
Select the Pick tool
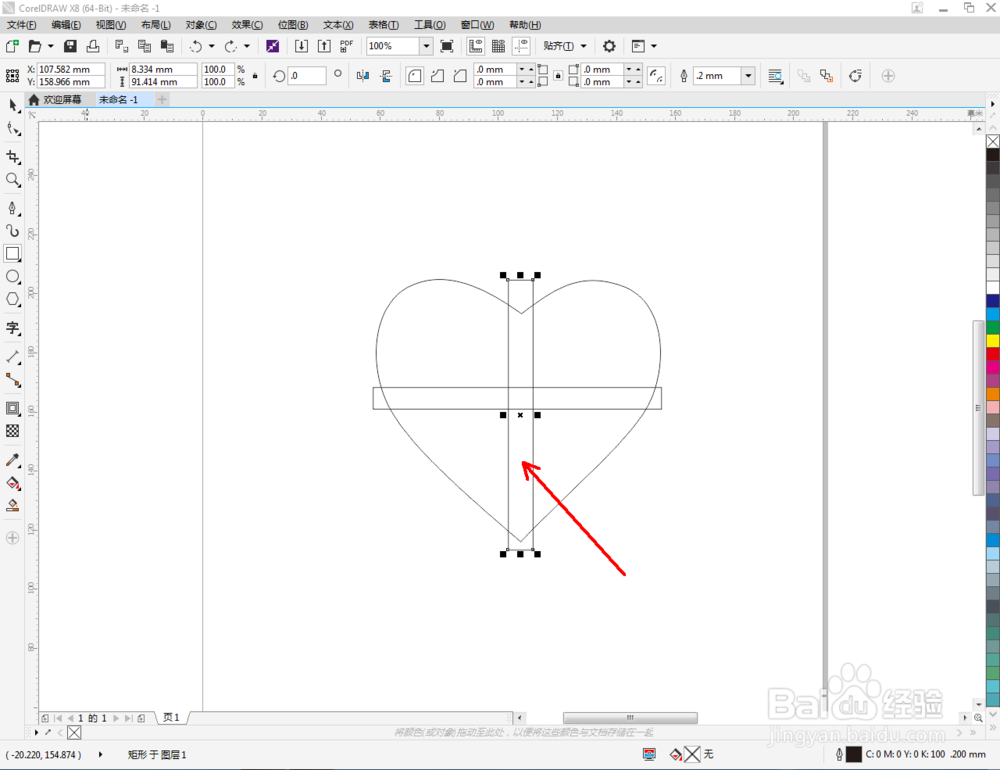point(12,105)
